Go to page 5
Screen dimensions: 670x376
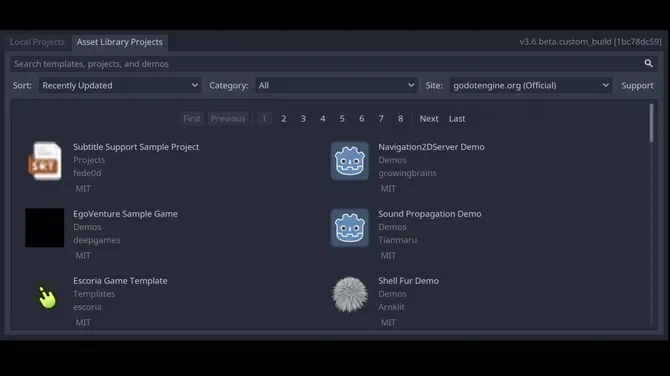pyautogui.click(x=342, y=119)
